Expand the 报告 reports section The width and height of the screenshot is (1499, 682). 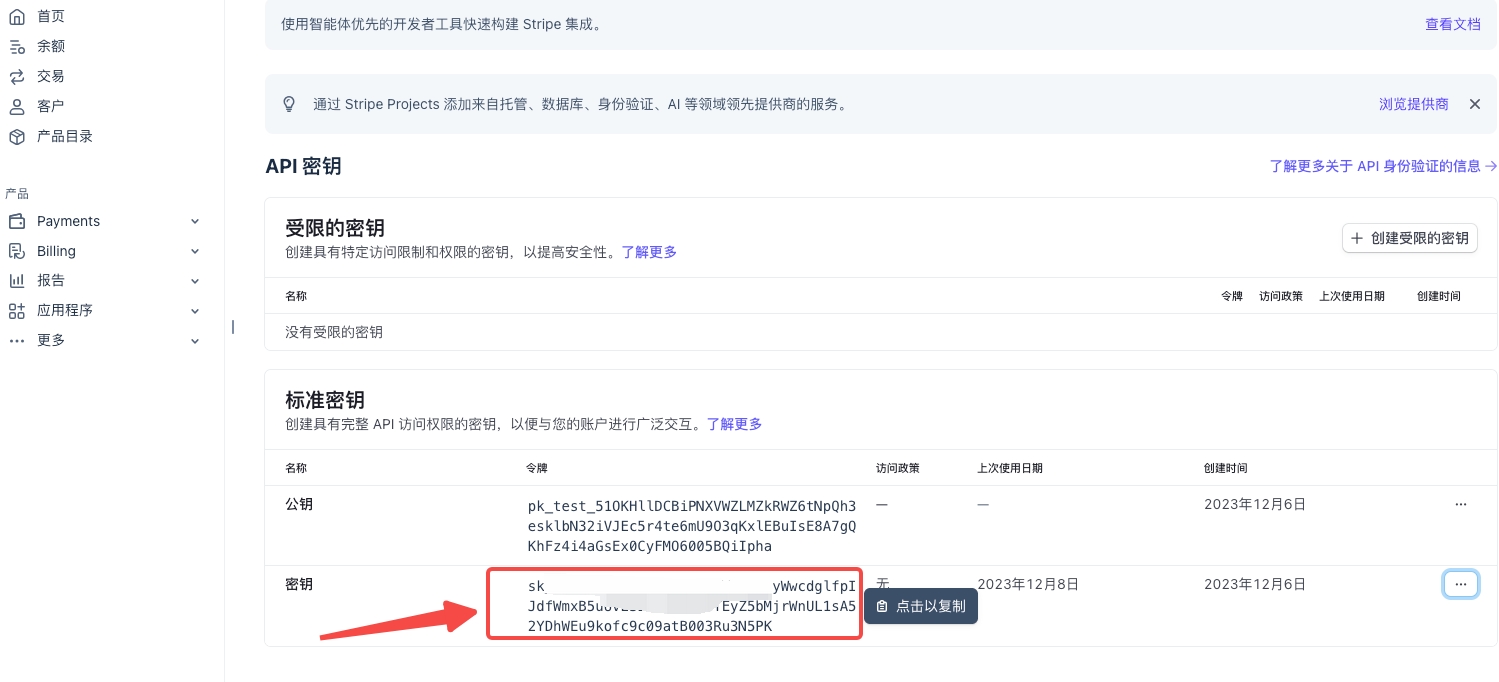(x=195, y=281)
